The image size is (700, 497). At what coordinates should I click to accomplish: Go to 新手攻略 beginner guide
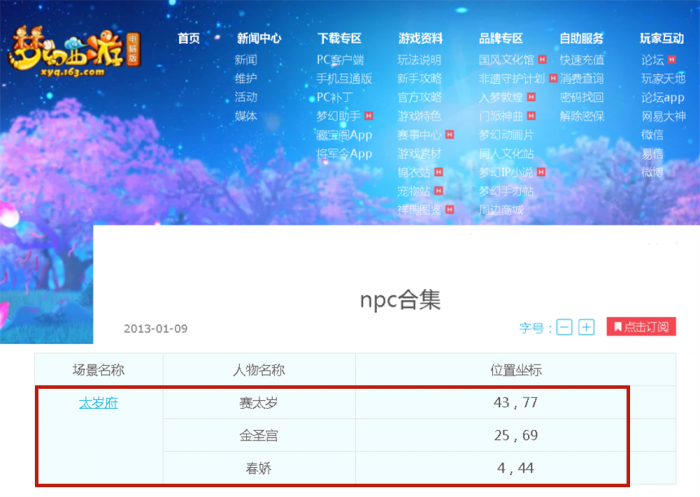[x=419, y=79]
